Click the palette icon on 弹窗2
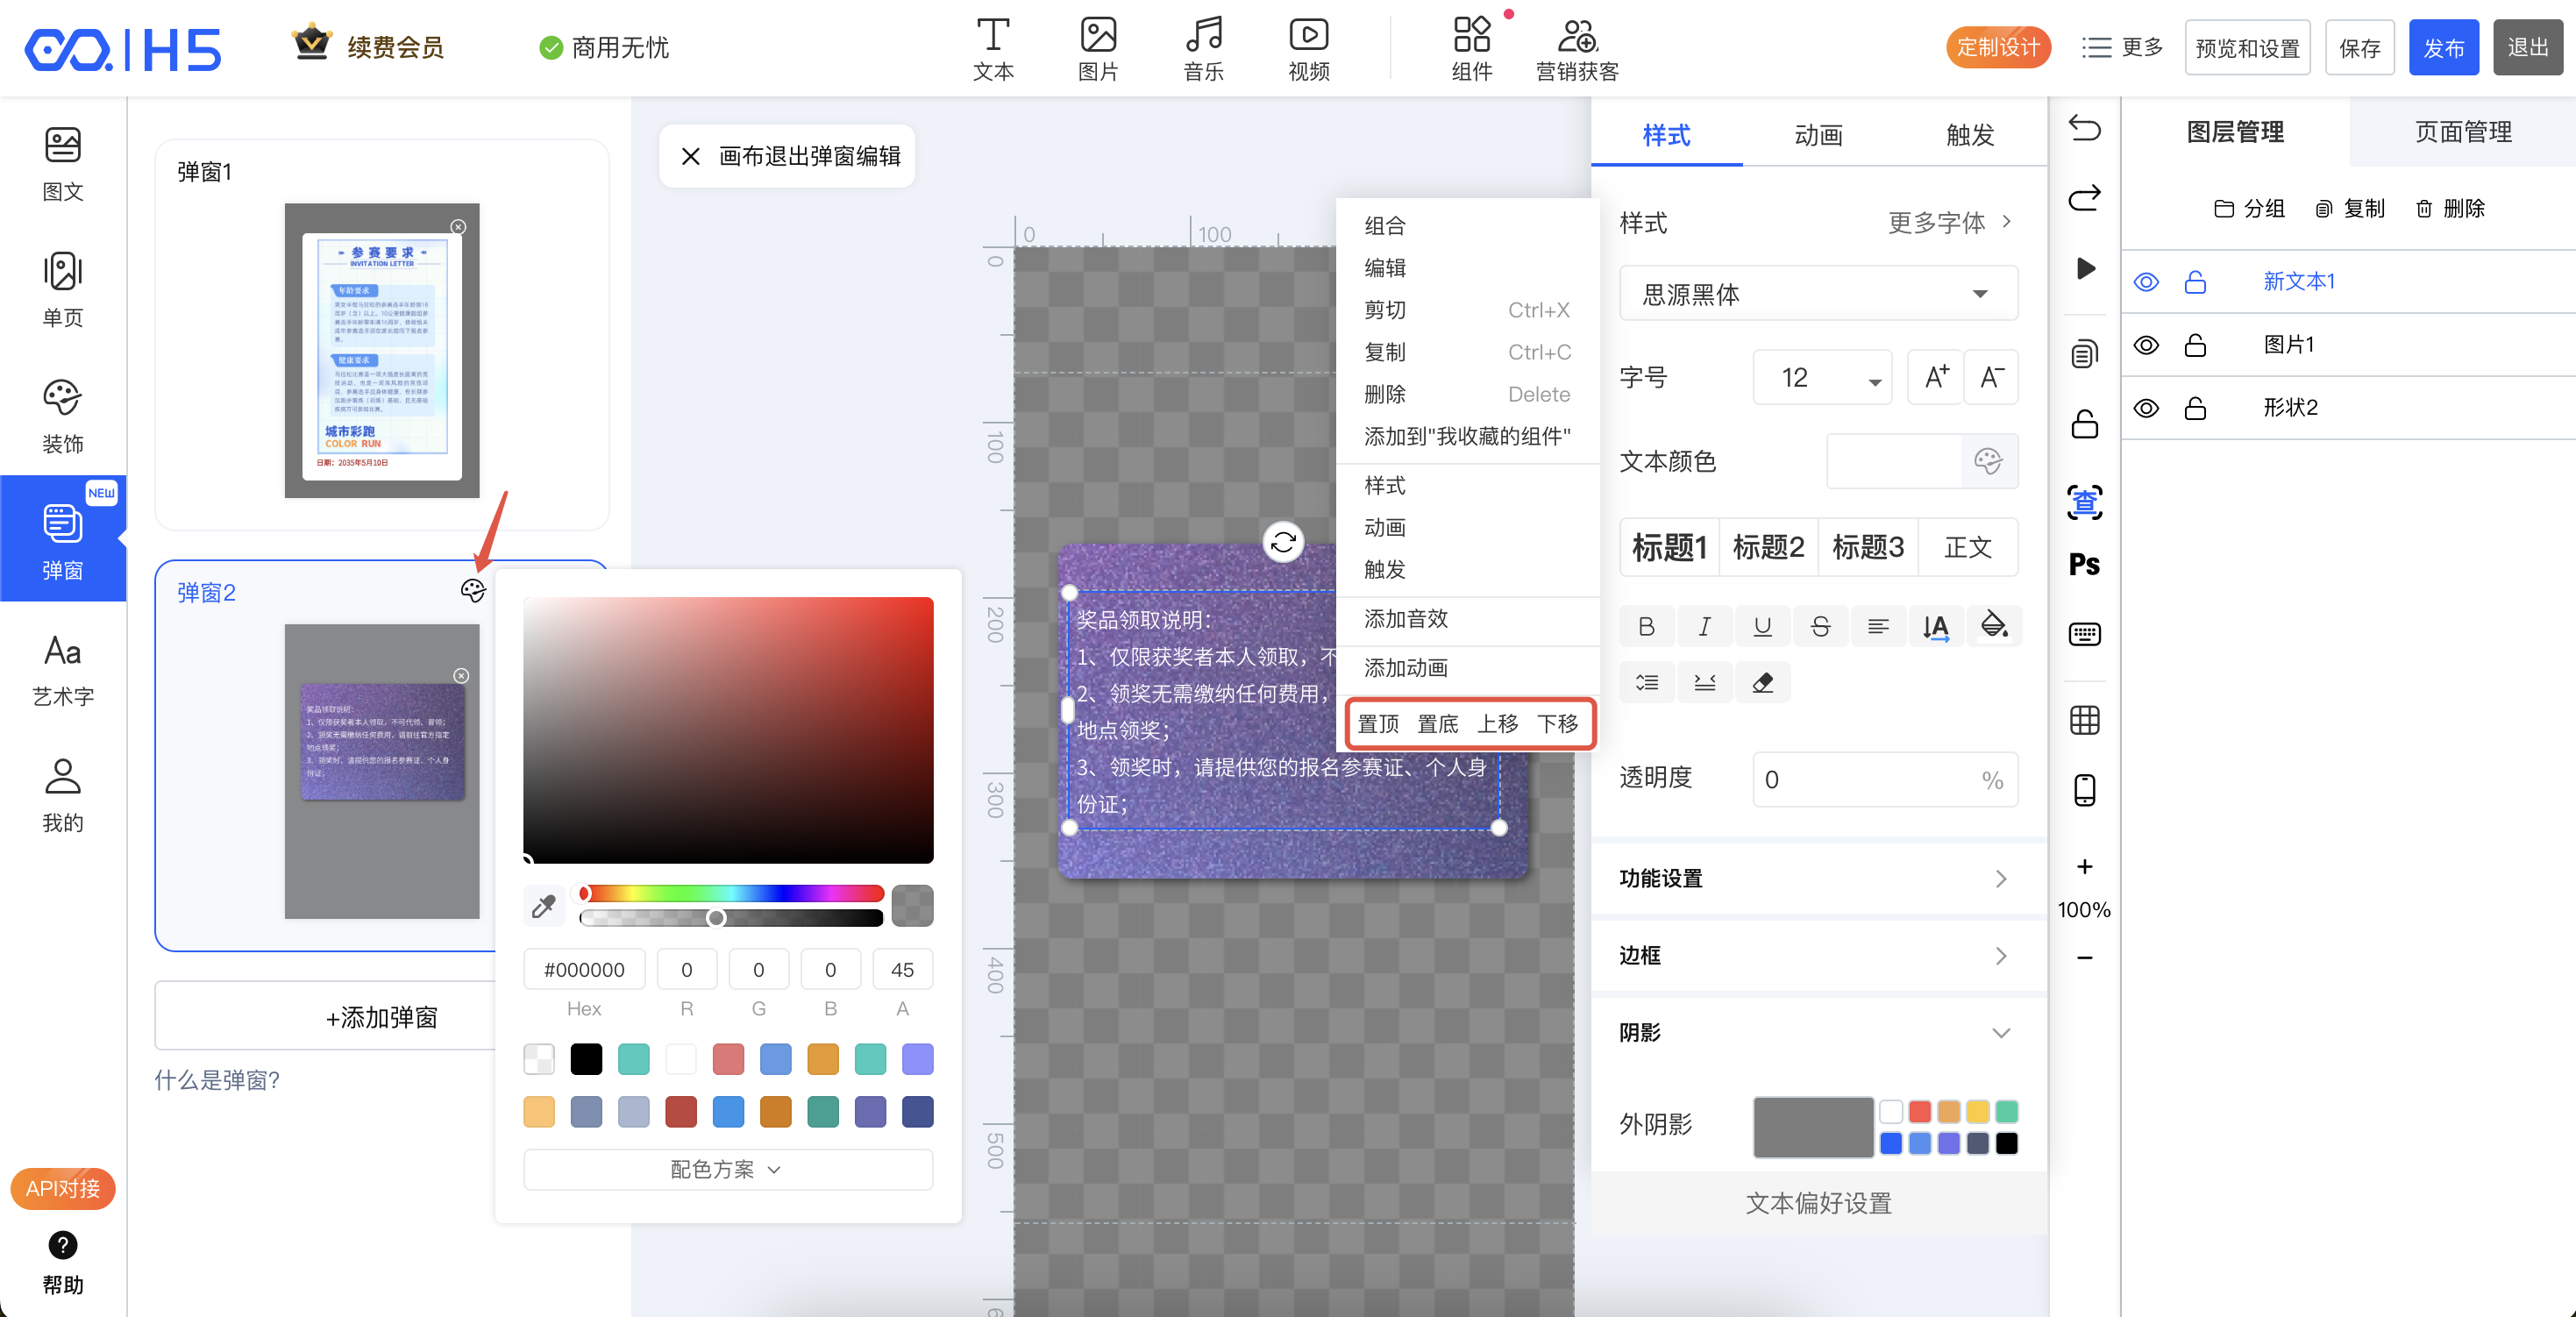The width and height of the screenshot is (2576, 1317). point(473,591)
